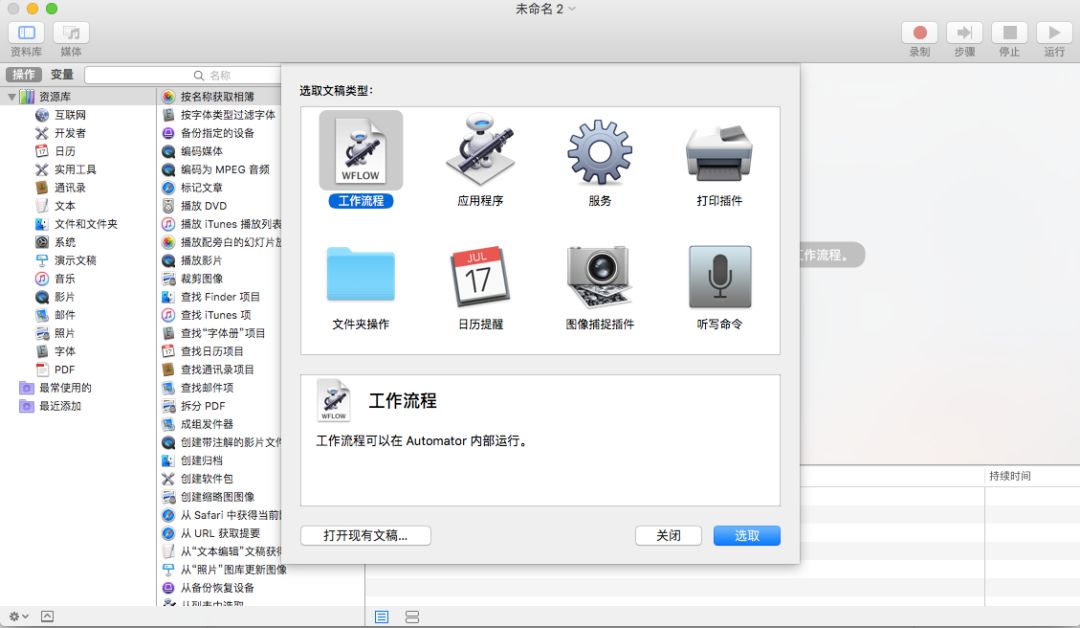Select the 服务 gear icon
The height and width of the screenshot is (628, 1080).
[600, 151]
